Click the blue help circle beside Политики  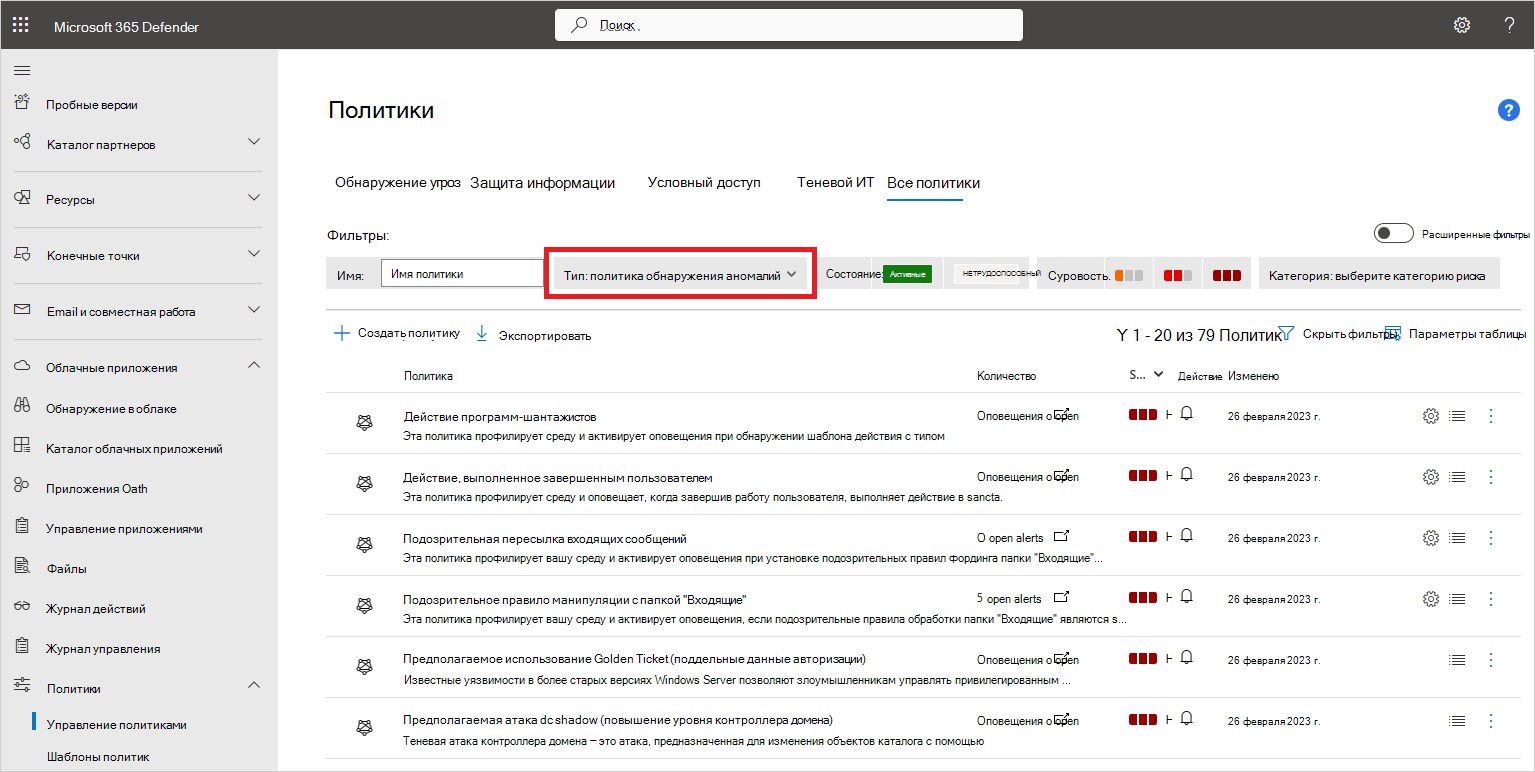(x=1508, y=110)
